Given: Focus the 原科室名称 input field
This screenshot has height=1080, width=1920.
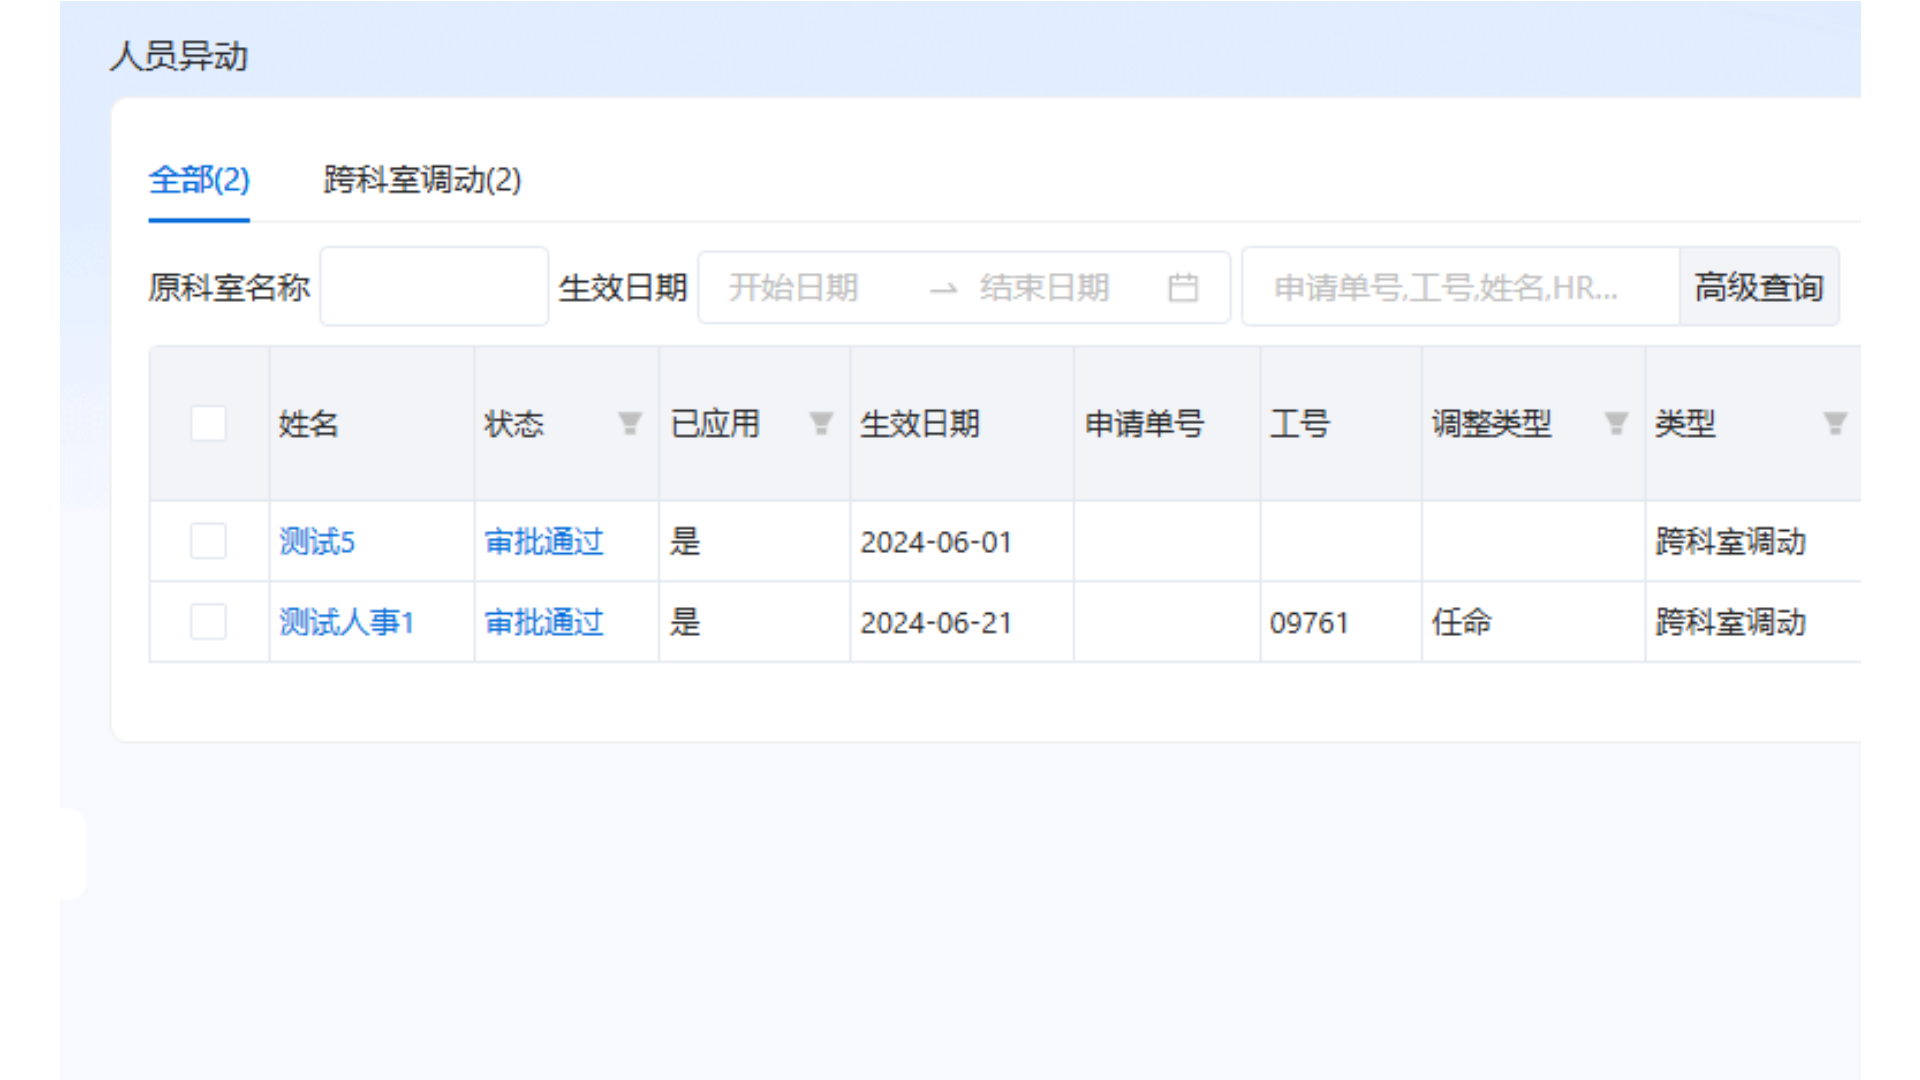Looking at the screenshot, I should (434, 288).
